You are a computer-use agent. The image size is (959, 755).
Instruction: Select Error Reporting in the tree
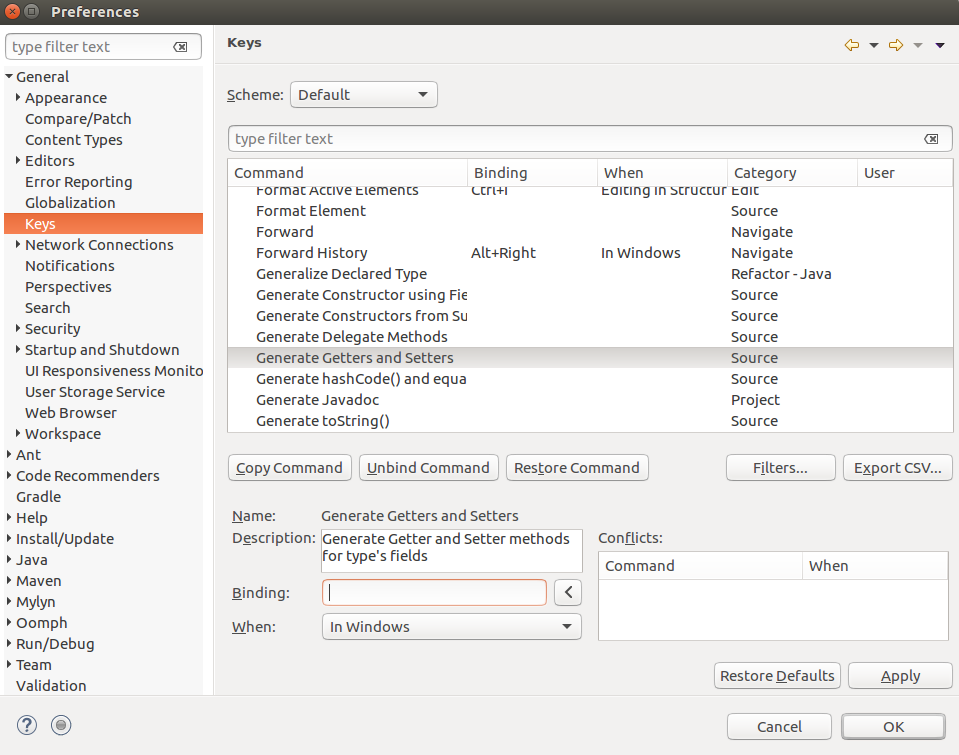(x=79, y=182)
